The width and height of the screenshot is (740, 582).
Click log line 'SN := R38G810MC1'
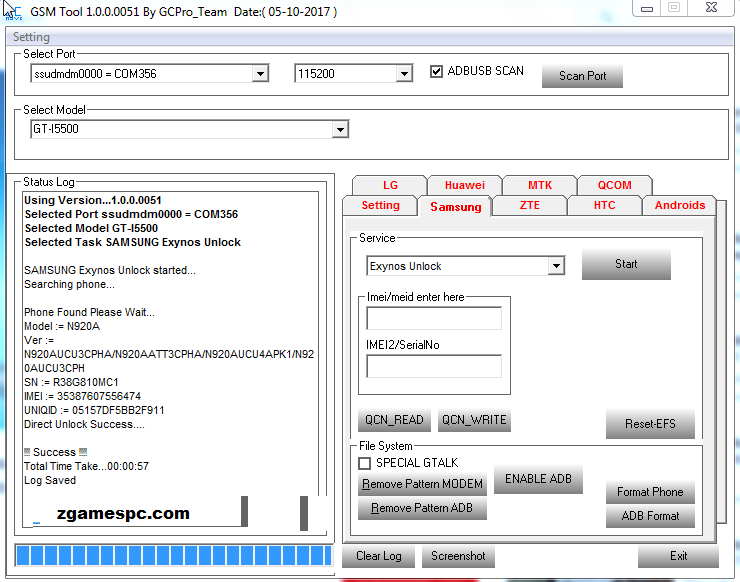tap(71, 382)
